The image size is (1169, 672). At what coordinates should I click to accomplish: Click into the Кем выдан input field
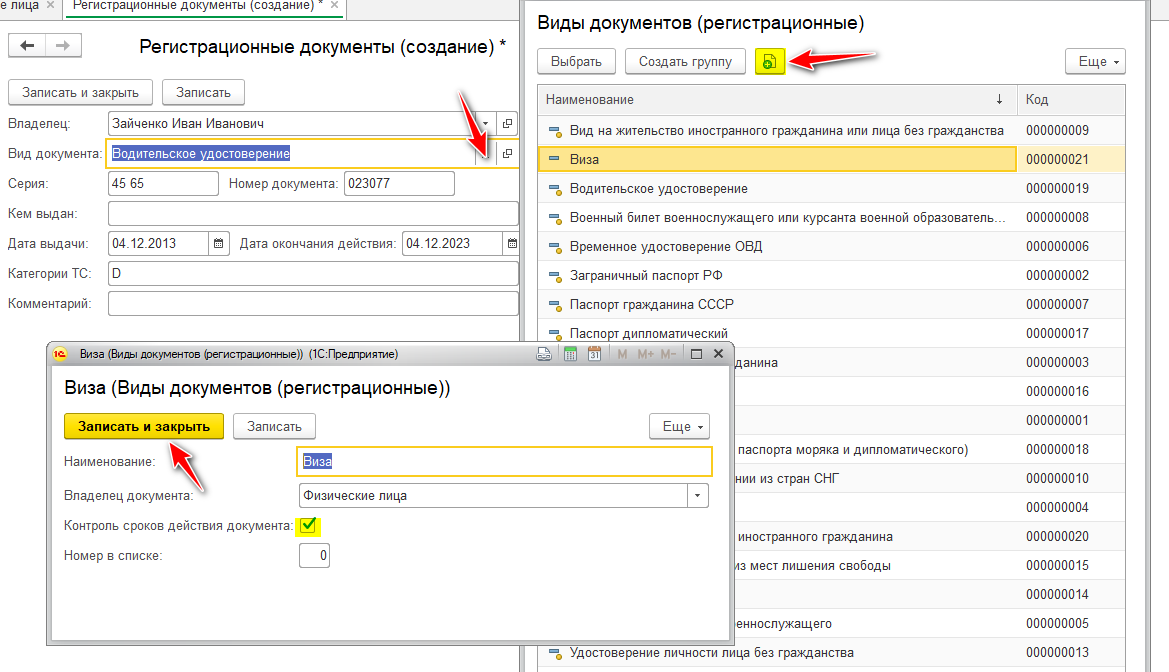coord(313,214)
